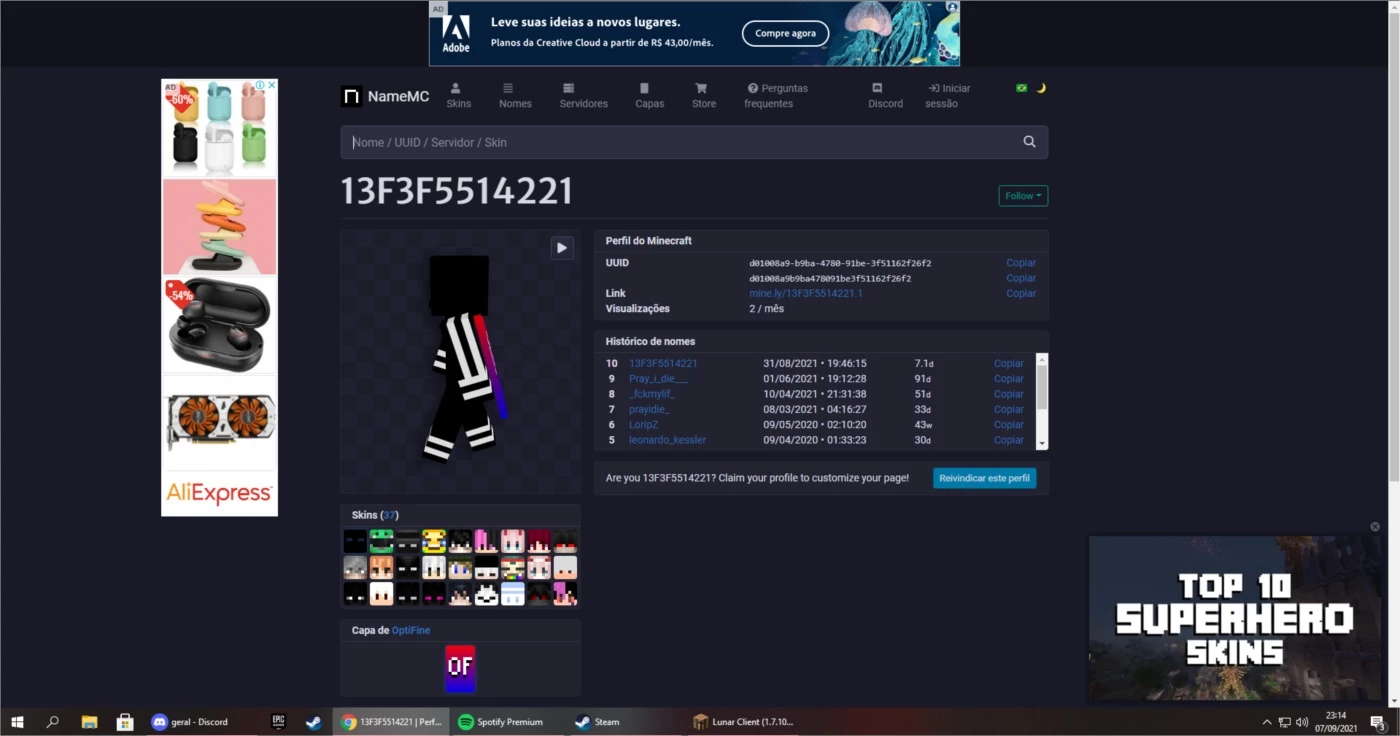
Task: Open the volume control in tray
Action: pos(1302,722)
